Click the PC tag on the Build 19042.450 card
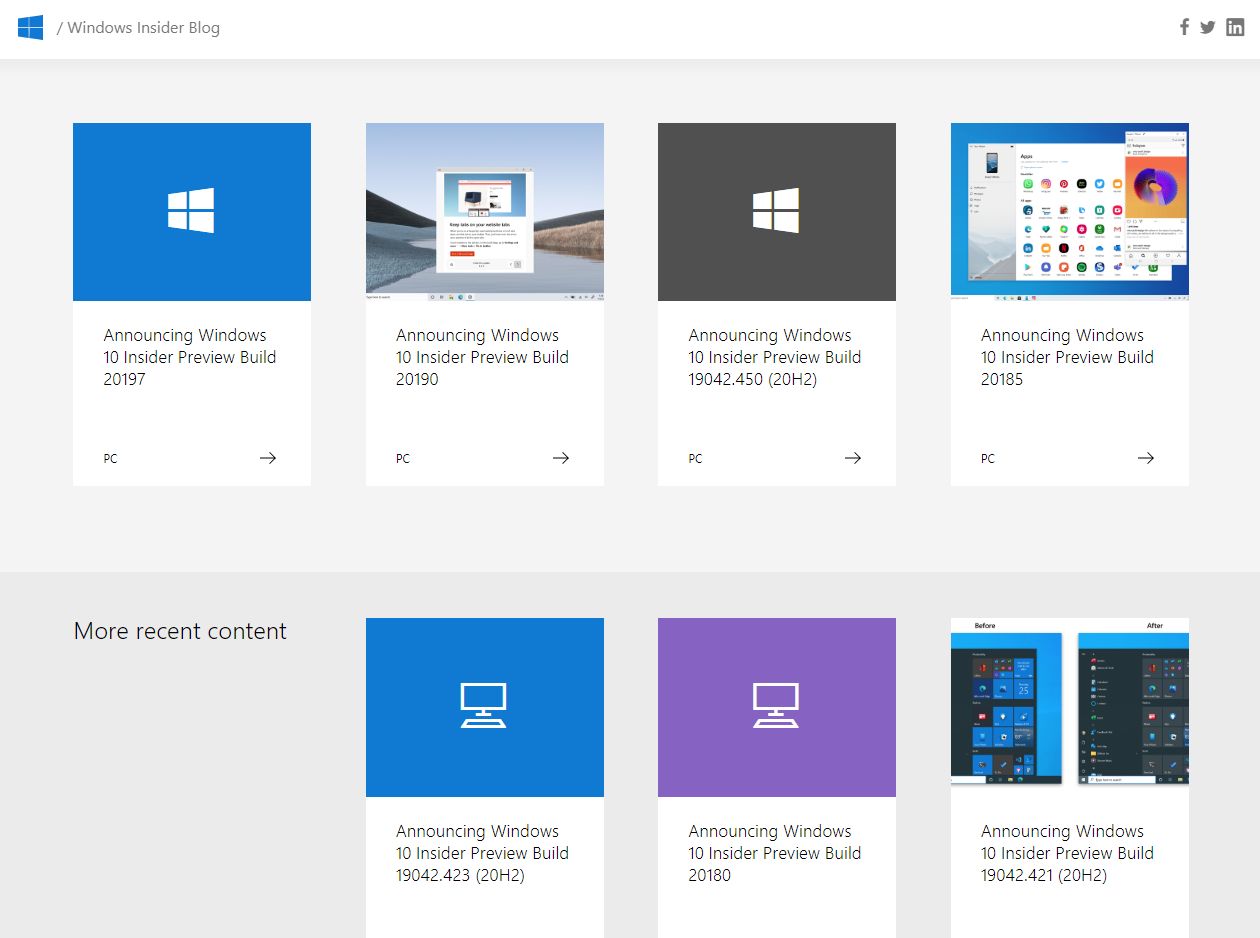This screenshot has width=1260, height=938. point(695,459)
